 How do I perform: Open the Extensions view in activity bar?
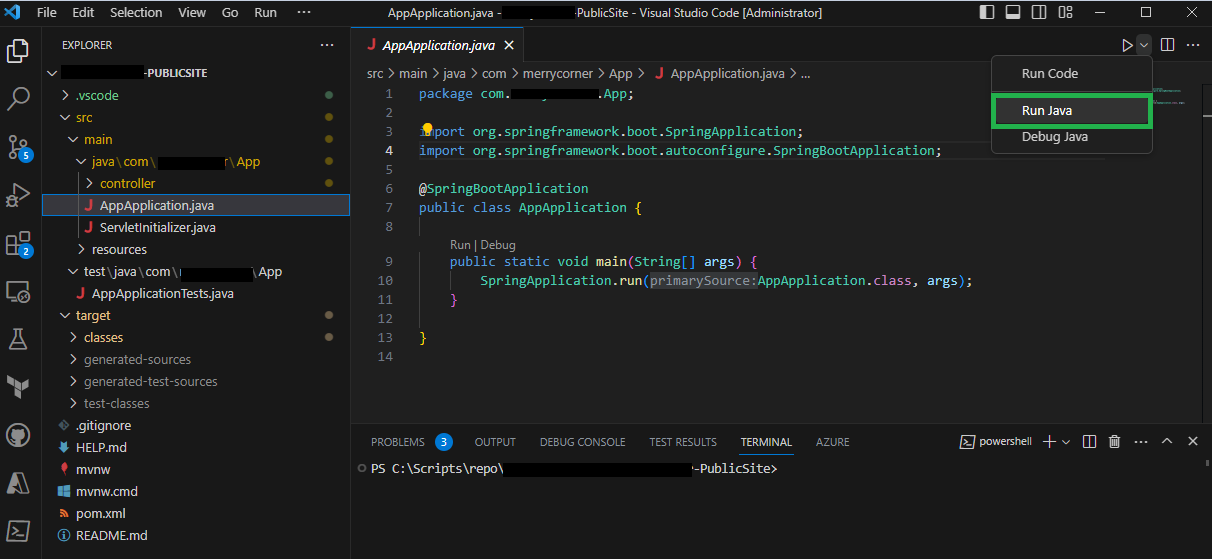point(18,243)
